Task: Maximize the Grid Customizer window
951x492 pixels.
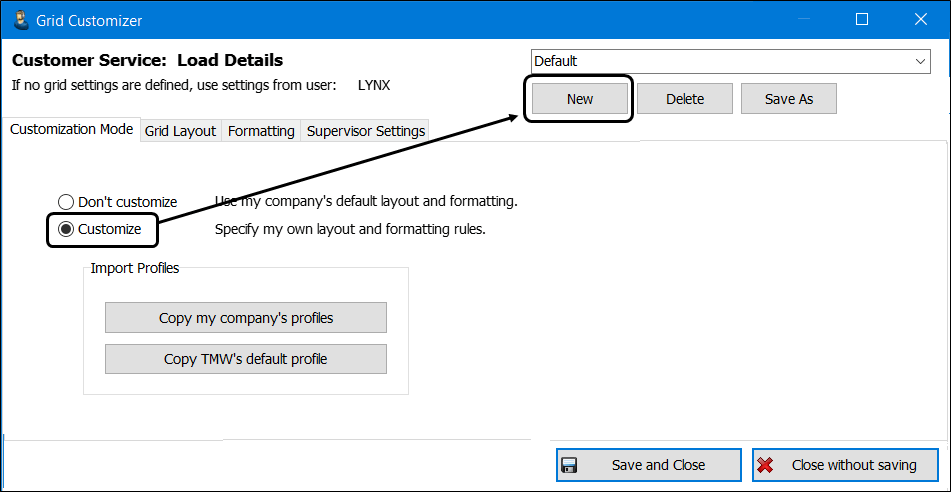Action: [x=862, y=20]
